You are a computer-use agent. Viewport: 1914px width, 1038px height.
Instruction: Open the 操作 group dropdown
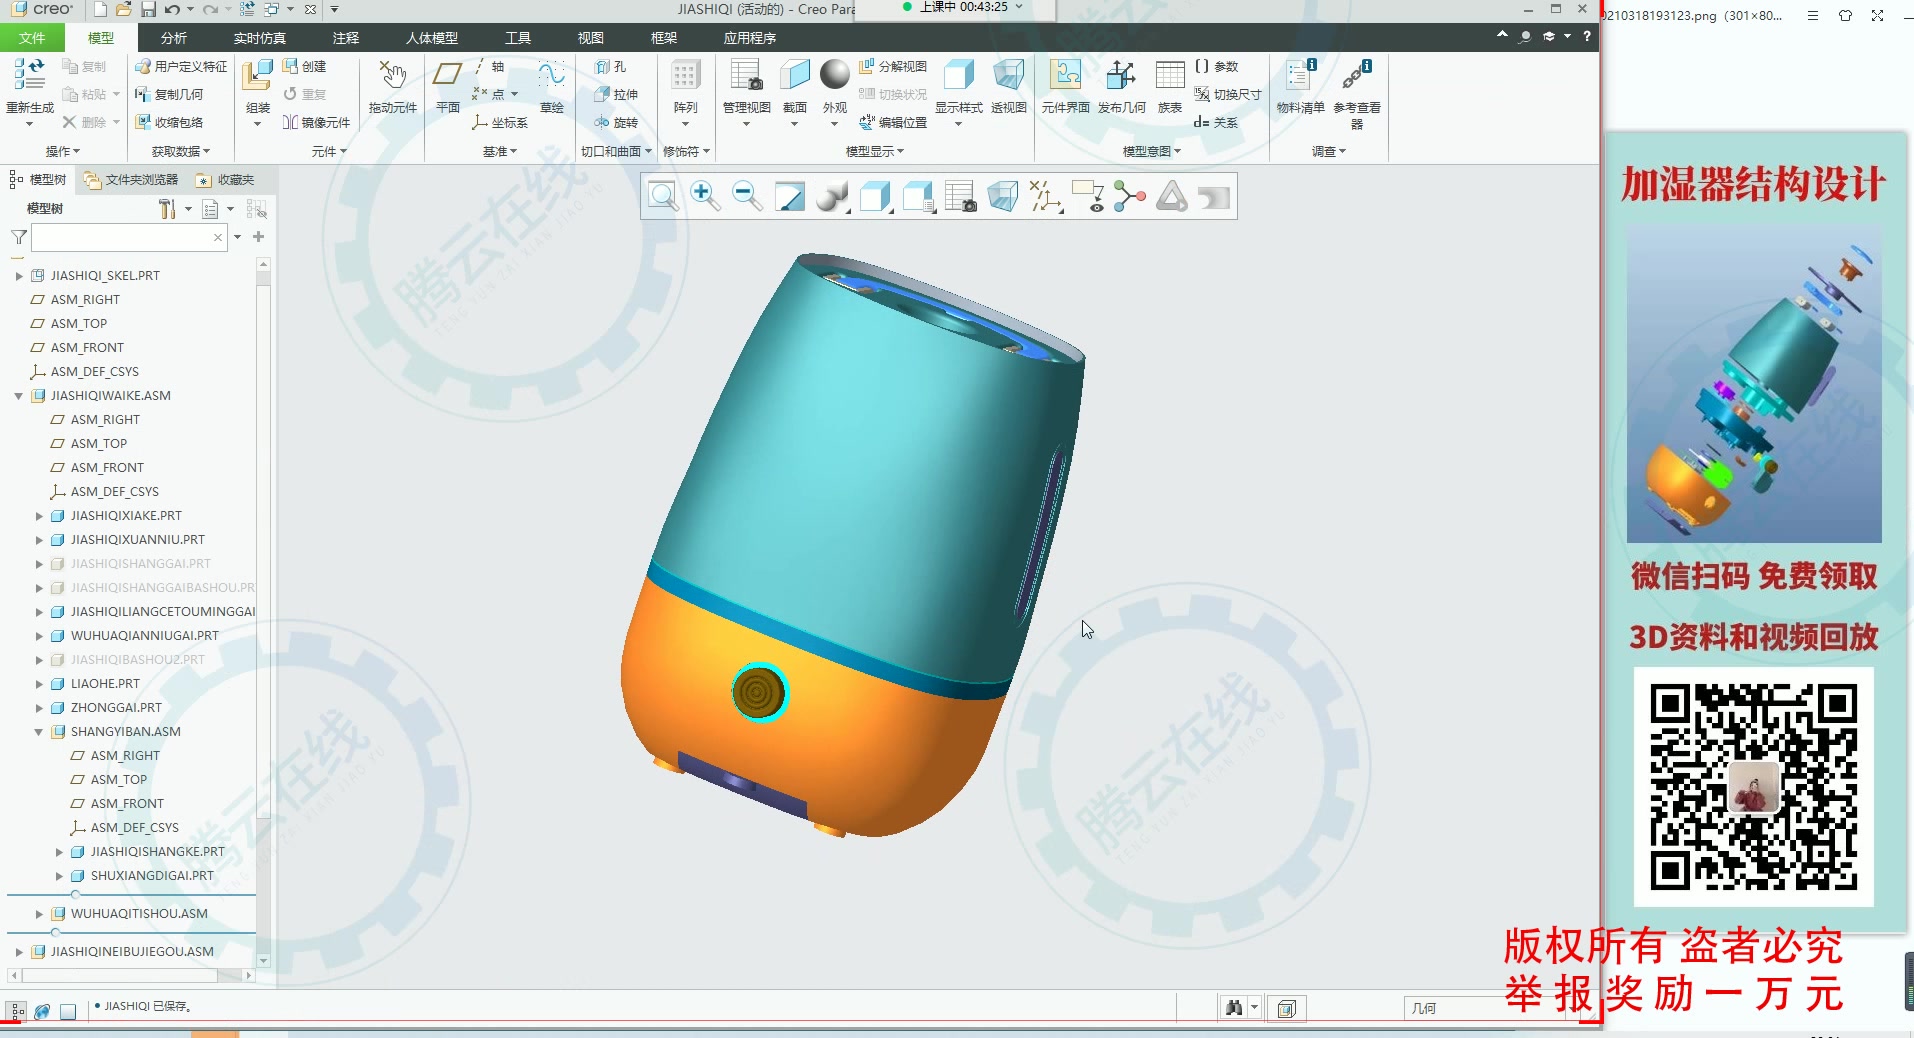(x=63, y=151)
